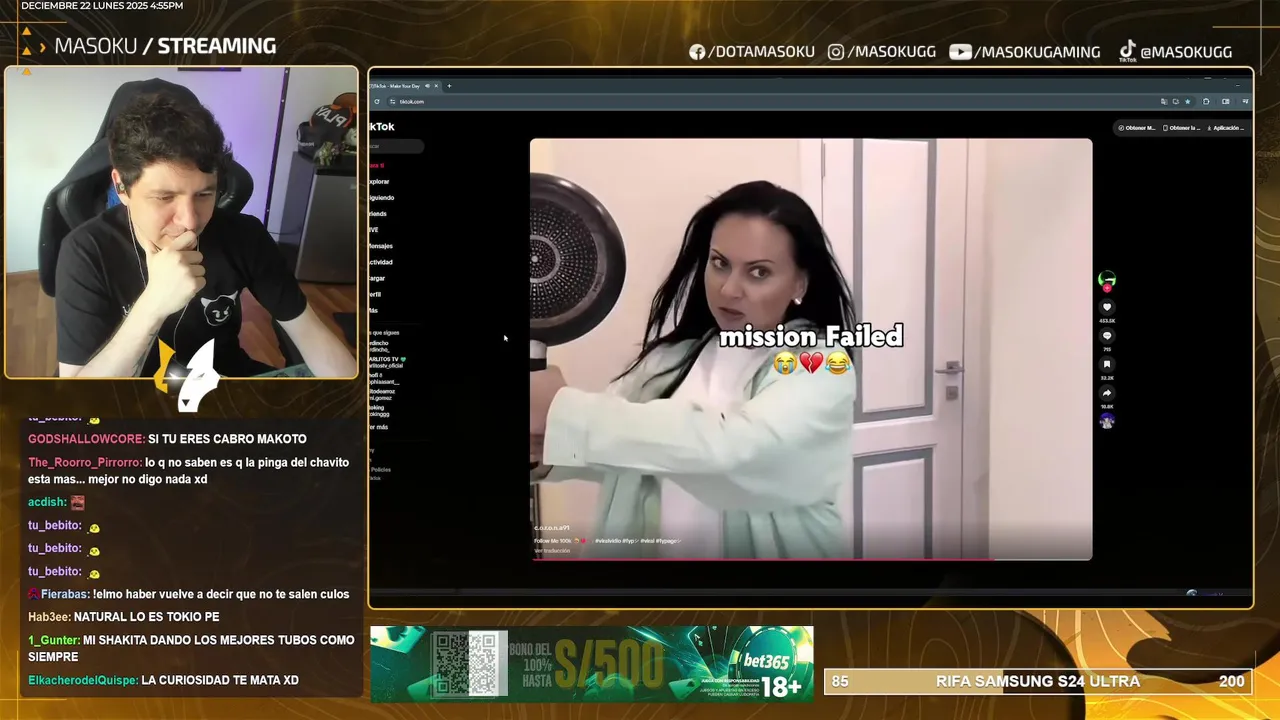This screenshot has height=720, width=1280.
Task: Open the sophiaasant followed account
Action: (384, 379)
